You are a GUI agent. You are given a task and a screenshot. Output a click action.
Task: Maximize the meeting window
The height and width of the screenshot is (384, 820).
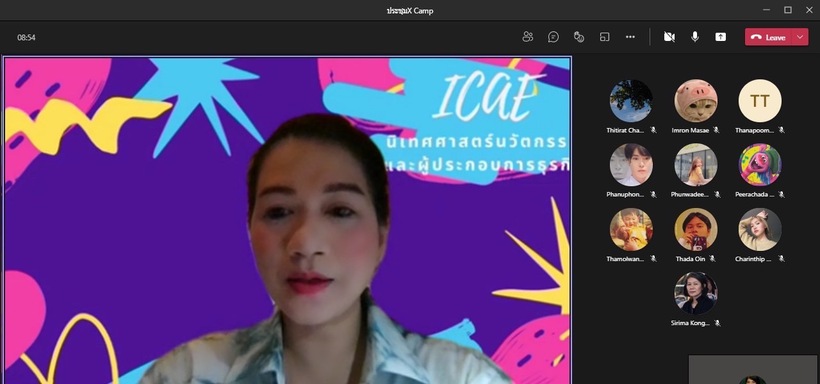[x=788, y=9]
